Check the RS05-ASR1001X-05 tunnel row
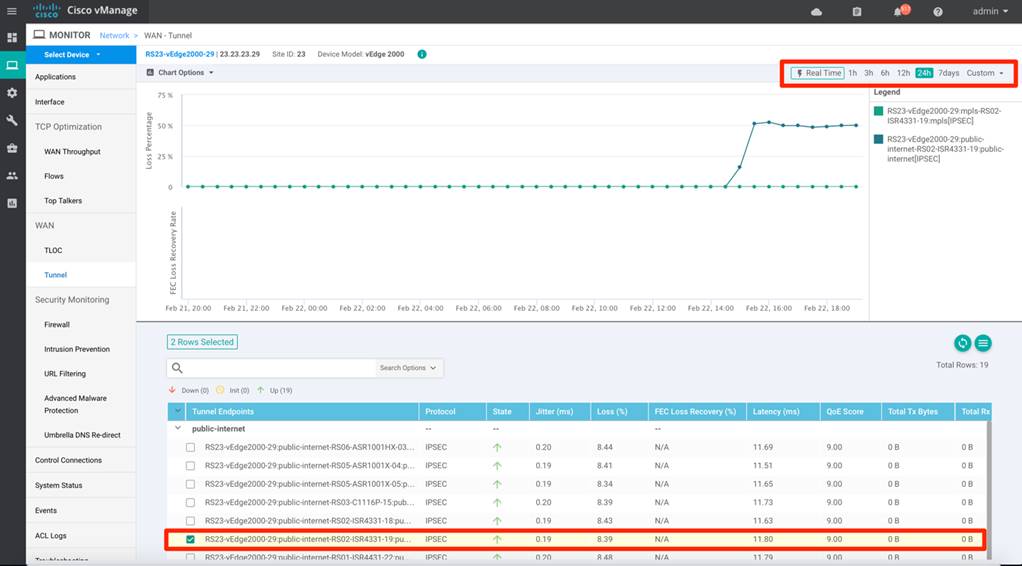Screen dimensions: 1022x566 click(x=190, y=484)
